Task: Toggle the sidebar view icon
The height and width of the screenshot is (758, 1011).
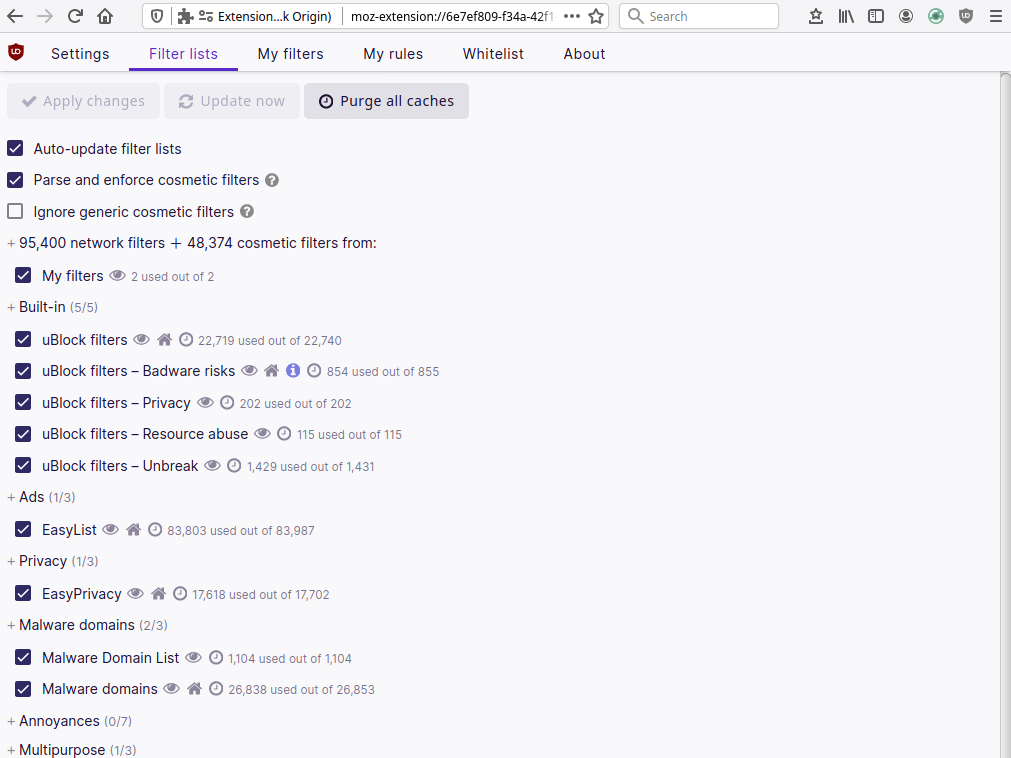Action: 876,16
